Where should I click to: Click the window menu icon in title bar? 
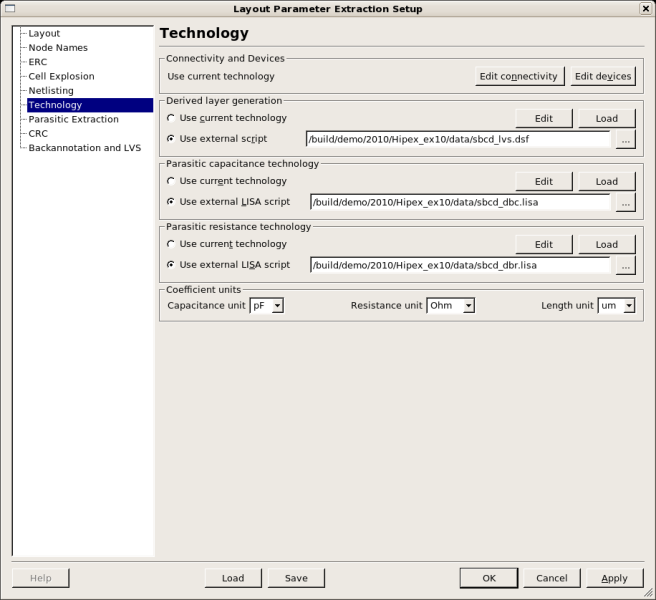[x=10, y=9]
